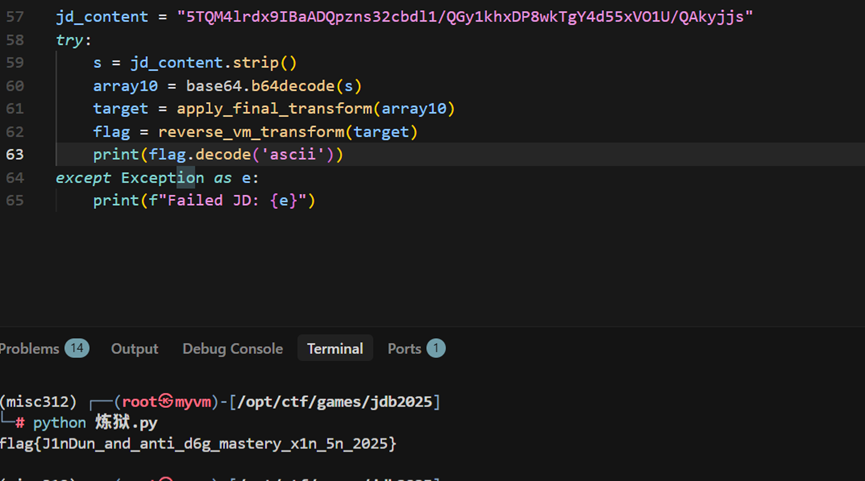Switch to the Problems tab
This screenshot has width=865, height=481.
point(29,348)
